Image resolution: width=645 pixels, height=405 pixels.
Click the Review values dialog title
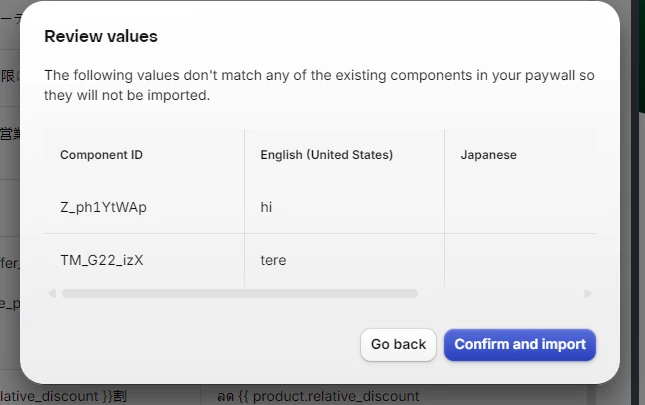(x=101, y=37)
